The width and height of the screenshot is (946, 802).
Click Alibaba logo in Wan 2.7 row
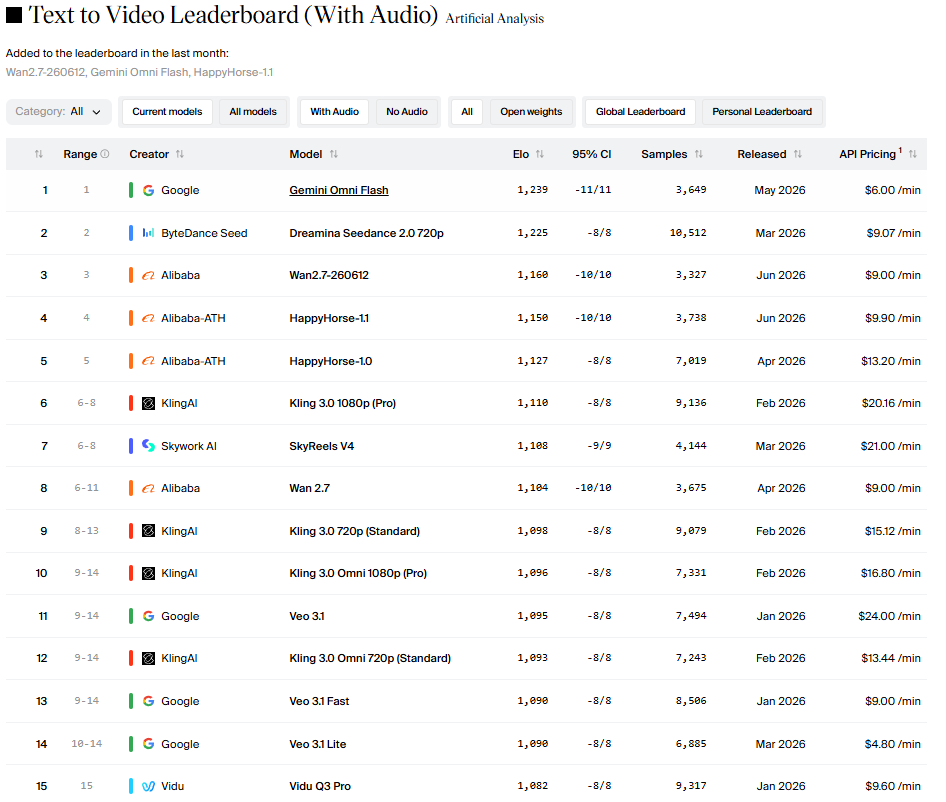click(148, 489)
